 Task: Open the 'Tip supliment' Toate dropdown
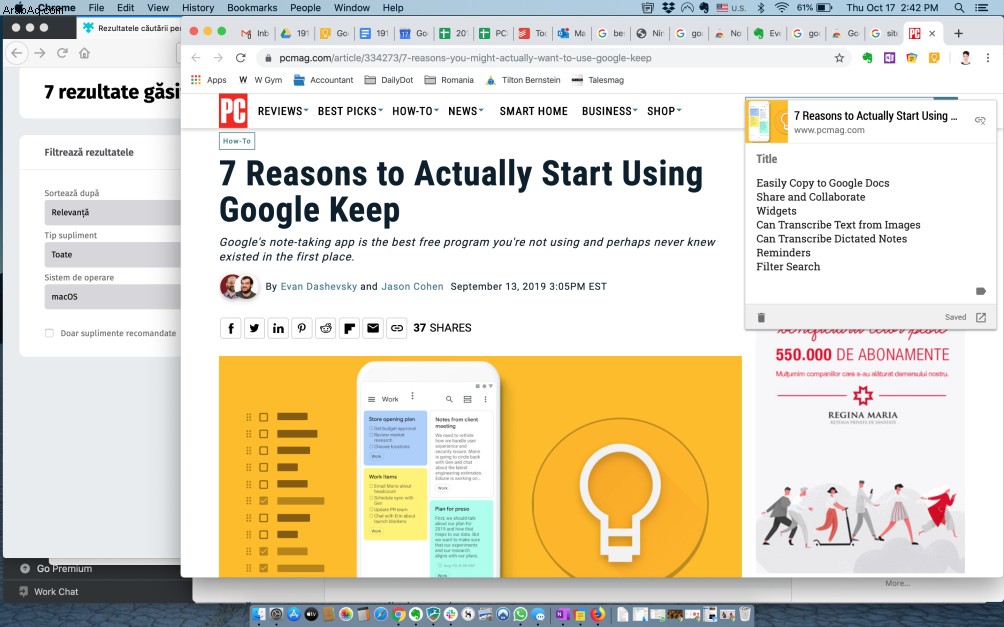112,255
